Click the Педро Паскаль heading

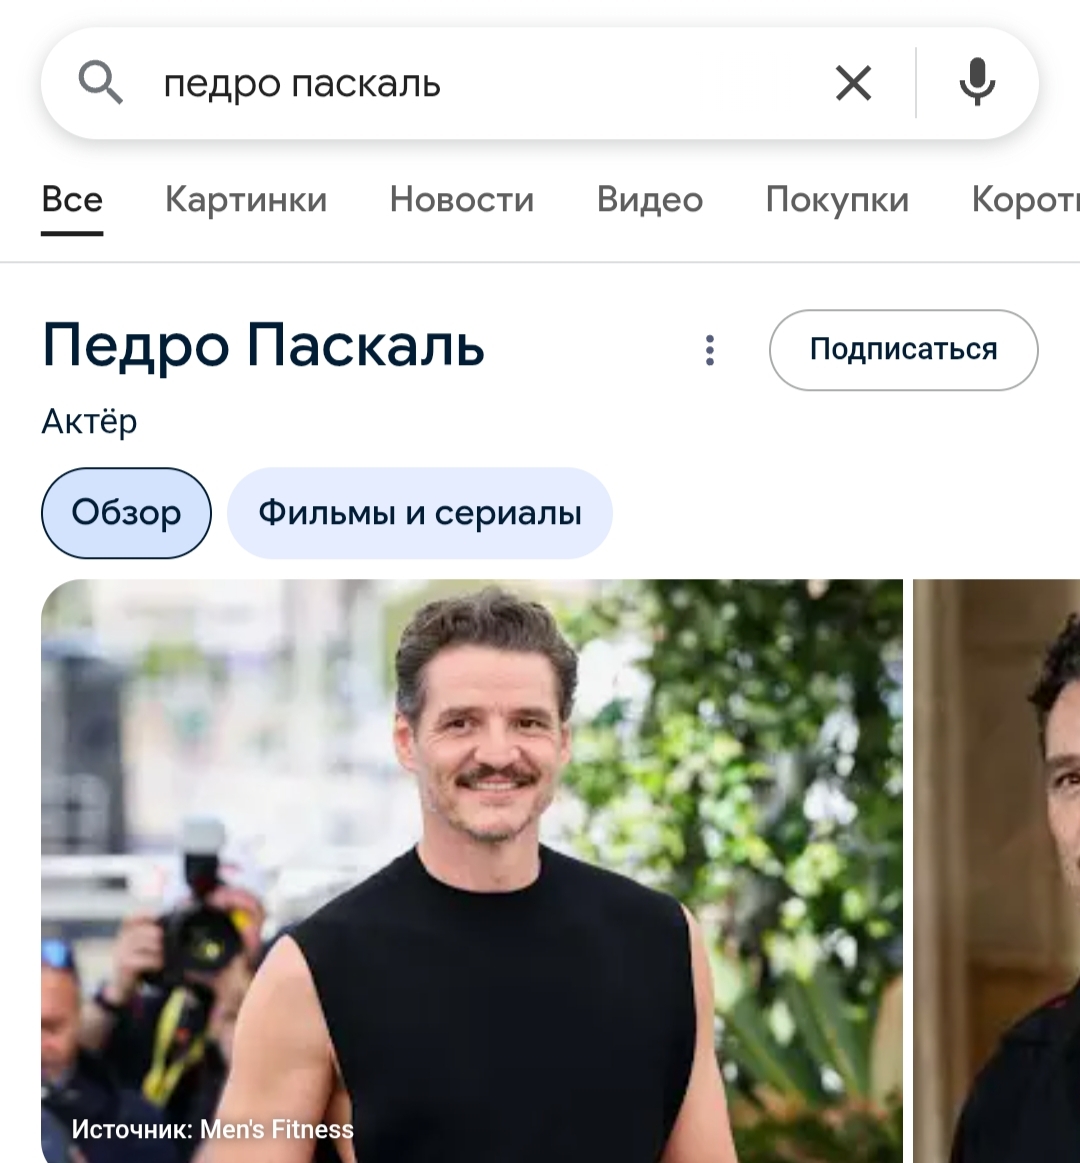tap(263, 346)
